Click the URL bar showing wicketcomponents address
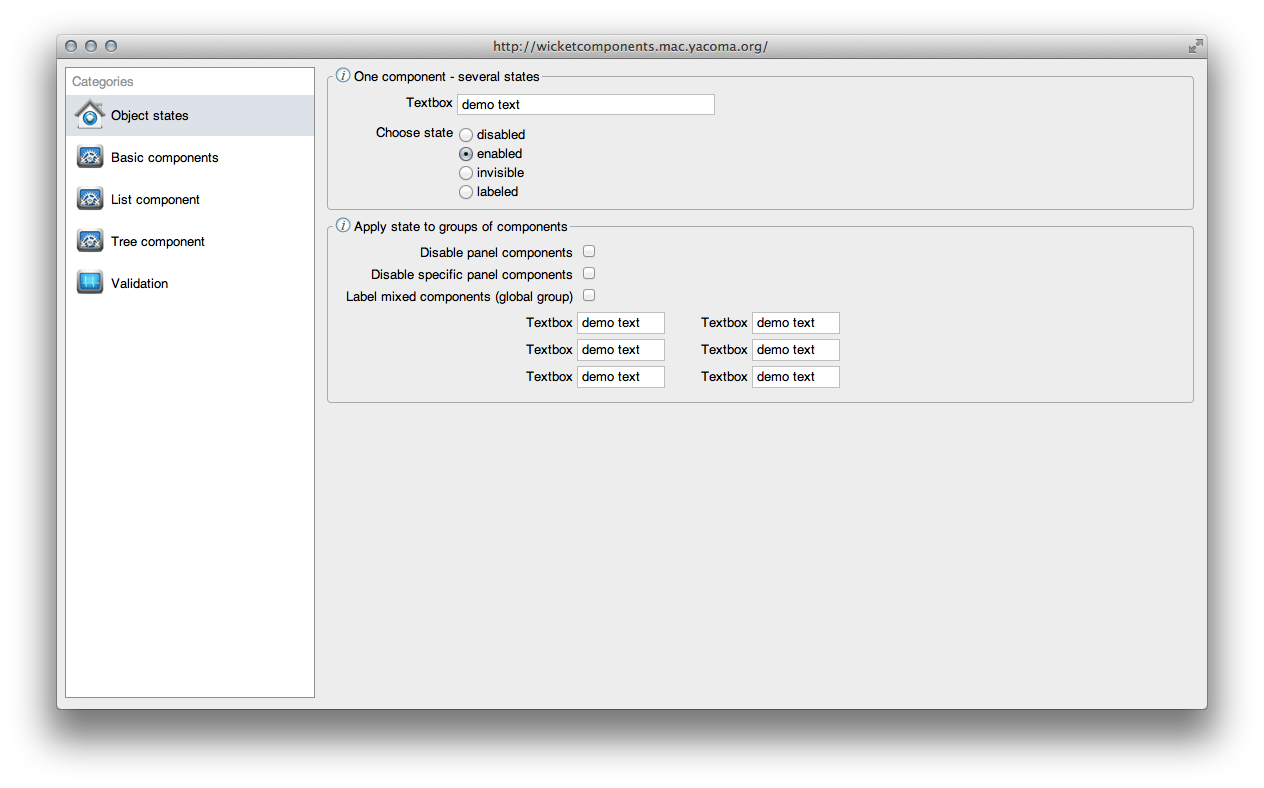The height and width of the screenshot is (788, 1264). click(x=631, y=45)
